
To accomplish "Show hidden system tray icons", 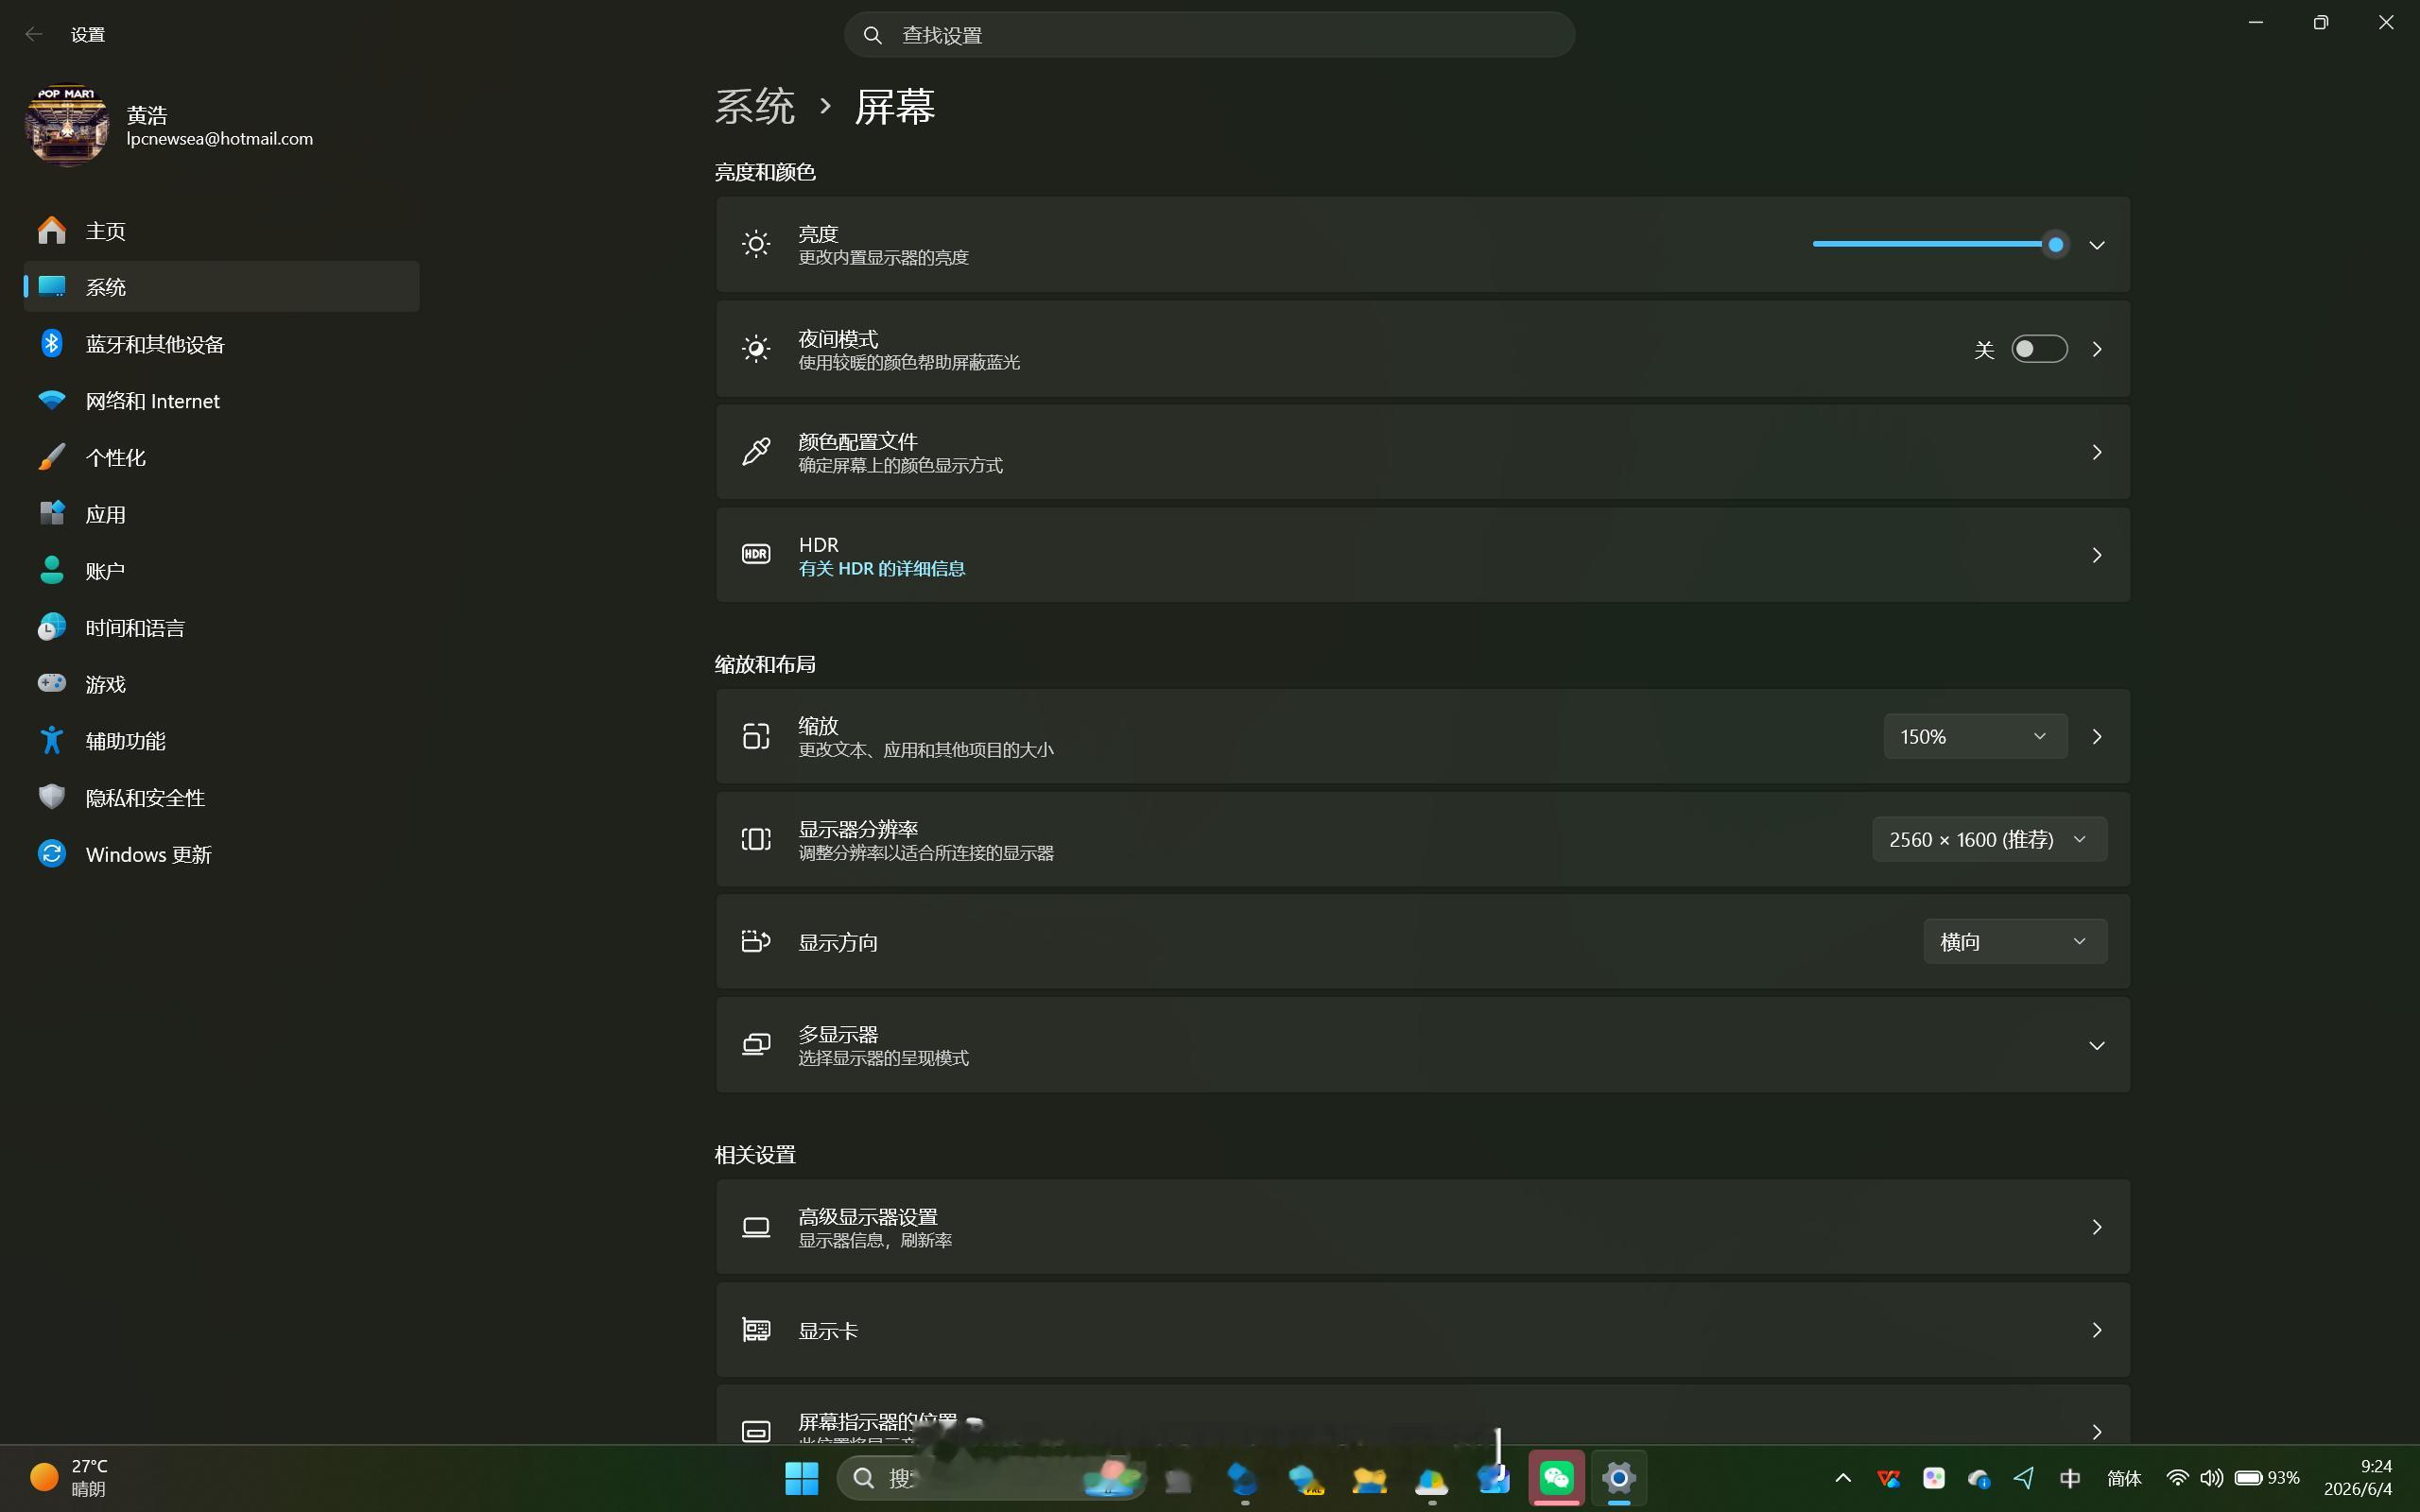I will pyautogui.click(x=1843, y=1478).
